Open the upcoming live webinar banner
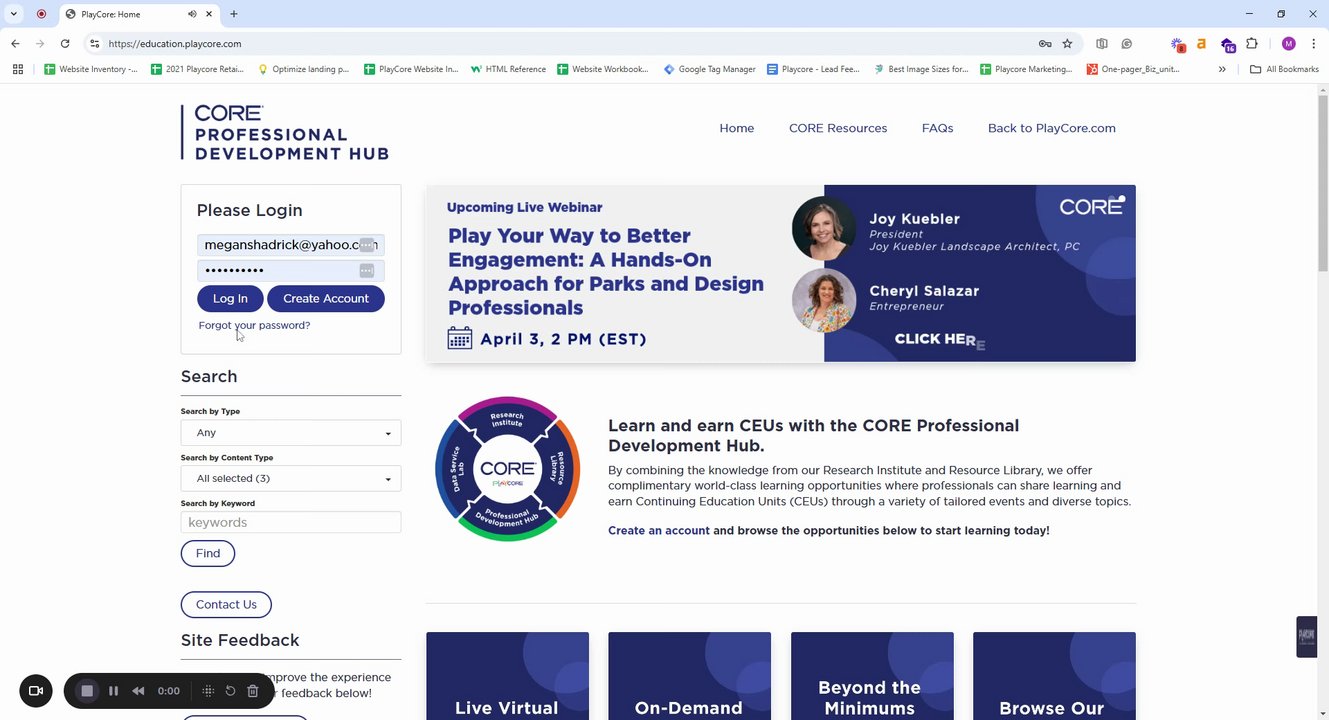This screenshot has width=1329, height=720. pos(780,273)
